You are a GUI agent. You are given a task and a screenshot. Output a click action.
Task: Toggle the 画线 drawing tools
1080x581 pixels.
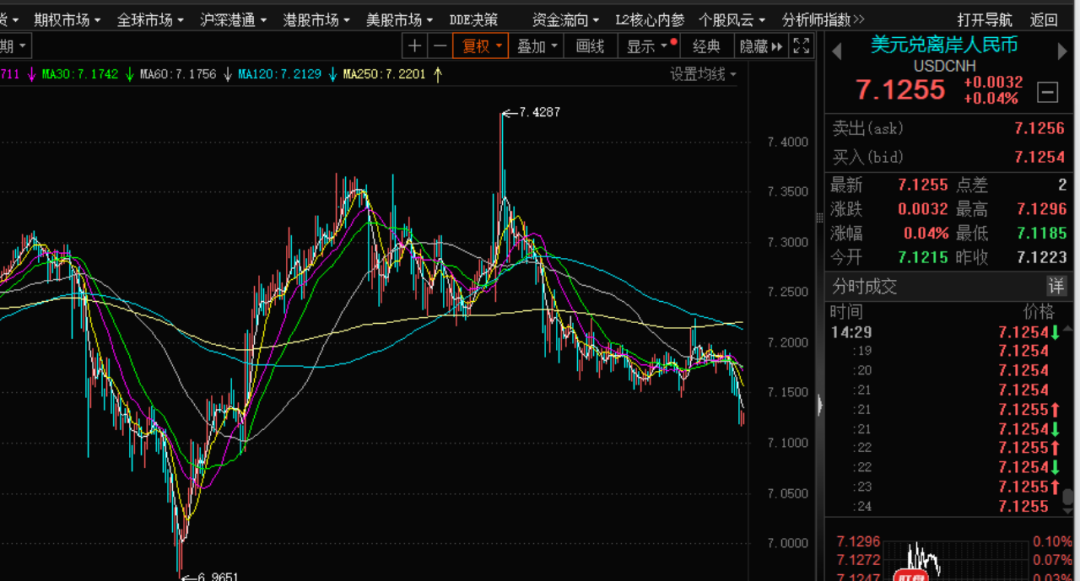point(591,46)
